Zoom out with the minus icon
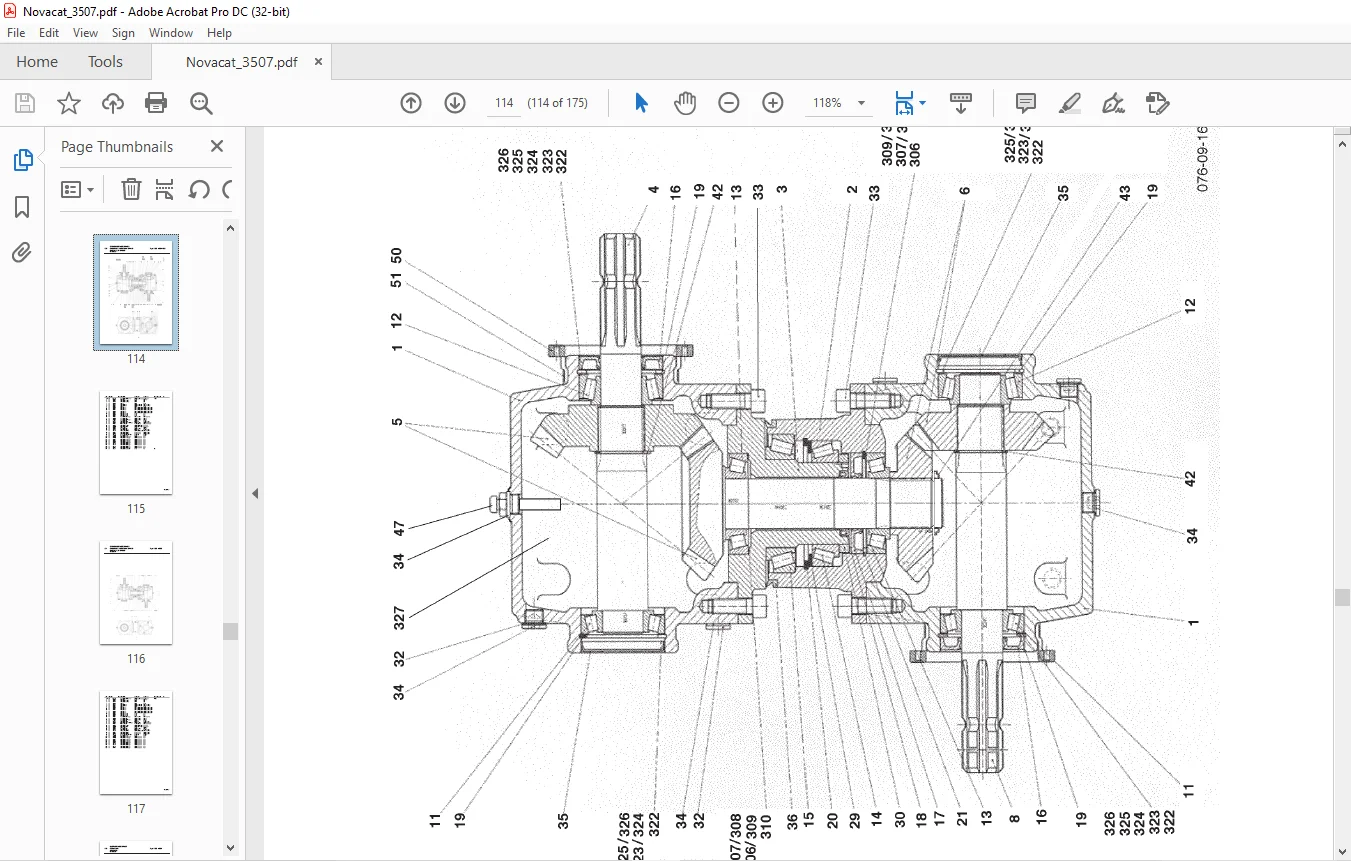 tap(729, 103)
